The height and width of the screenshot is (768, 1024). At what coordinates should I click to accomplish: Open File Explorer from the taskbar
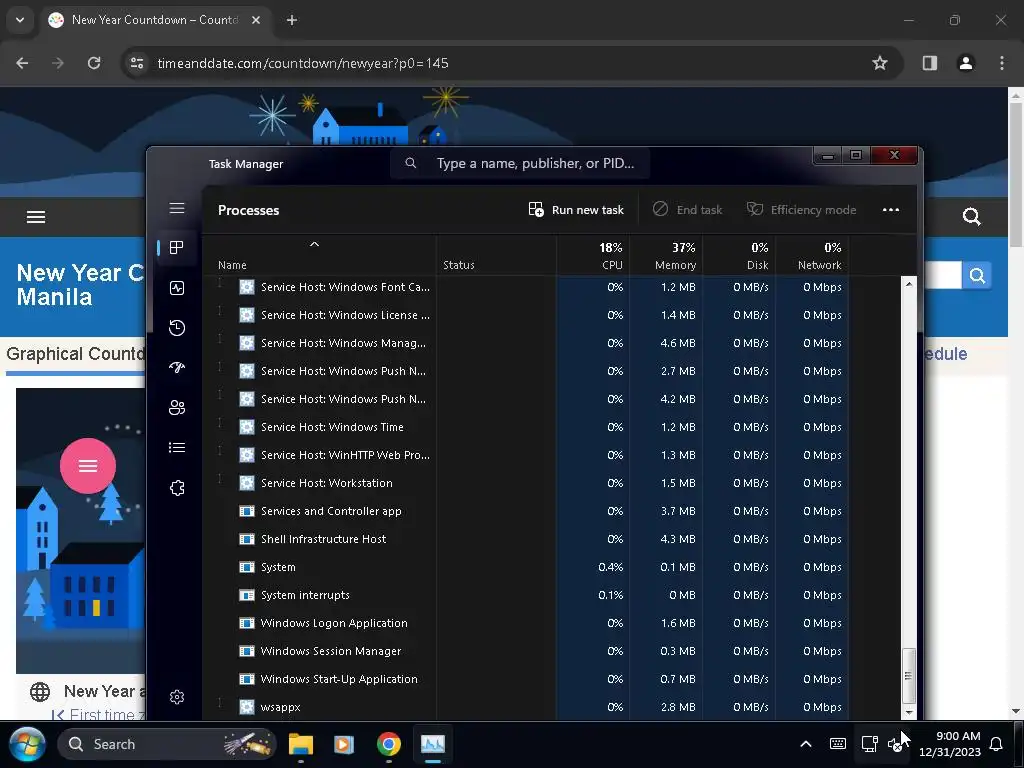coord(301,744)
